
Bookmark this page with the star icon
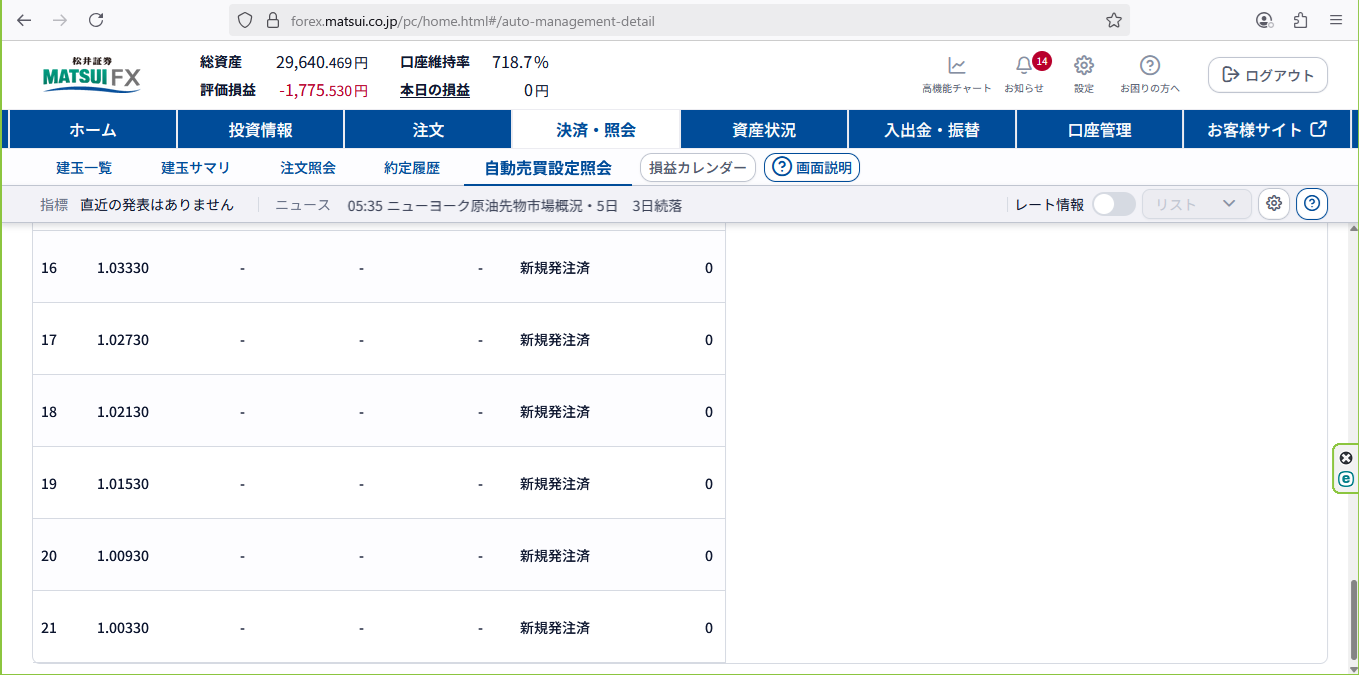1114,20
